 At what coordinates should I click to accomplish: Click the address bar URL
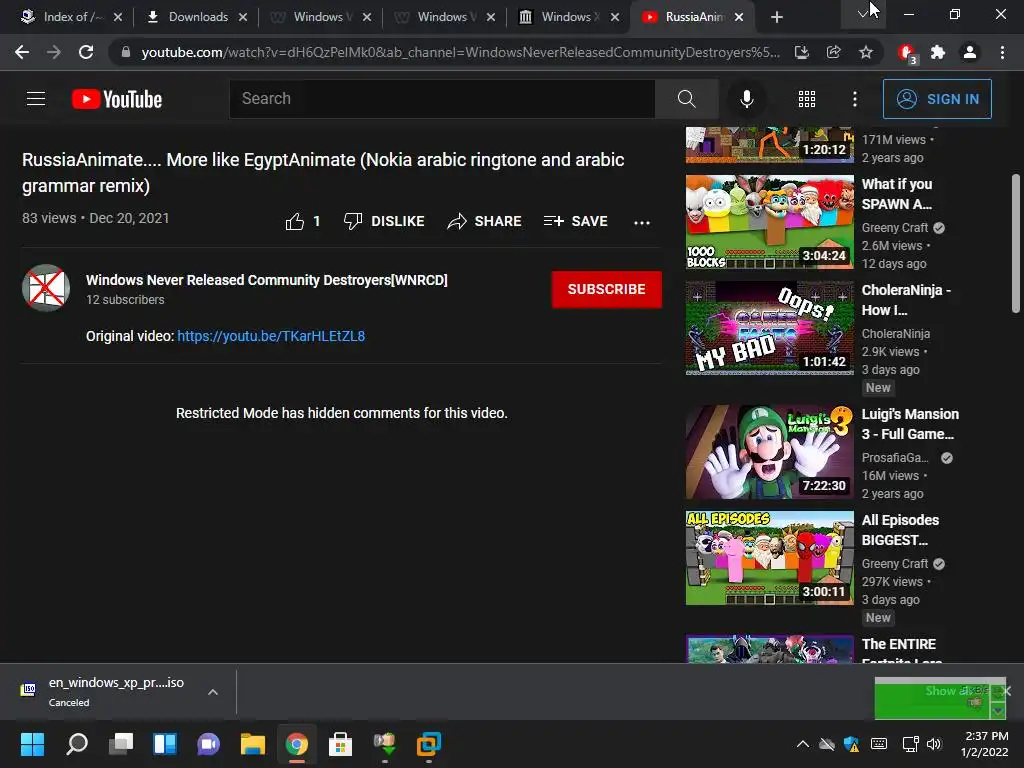(x=461, y=52)
